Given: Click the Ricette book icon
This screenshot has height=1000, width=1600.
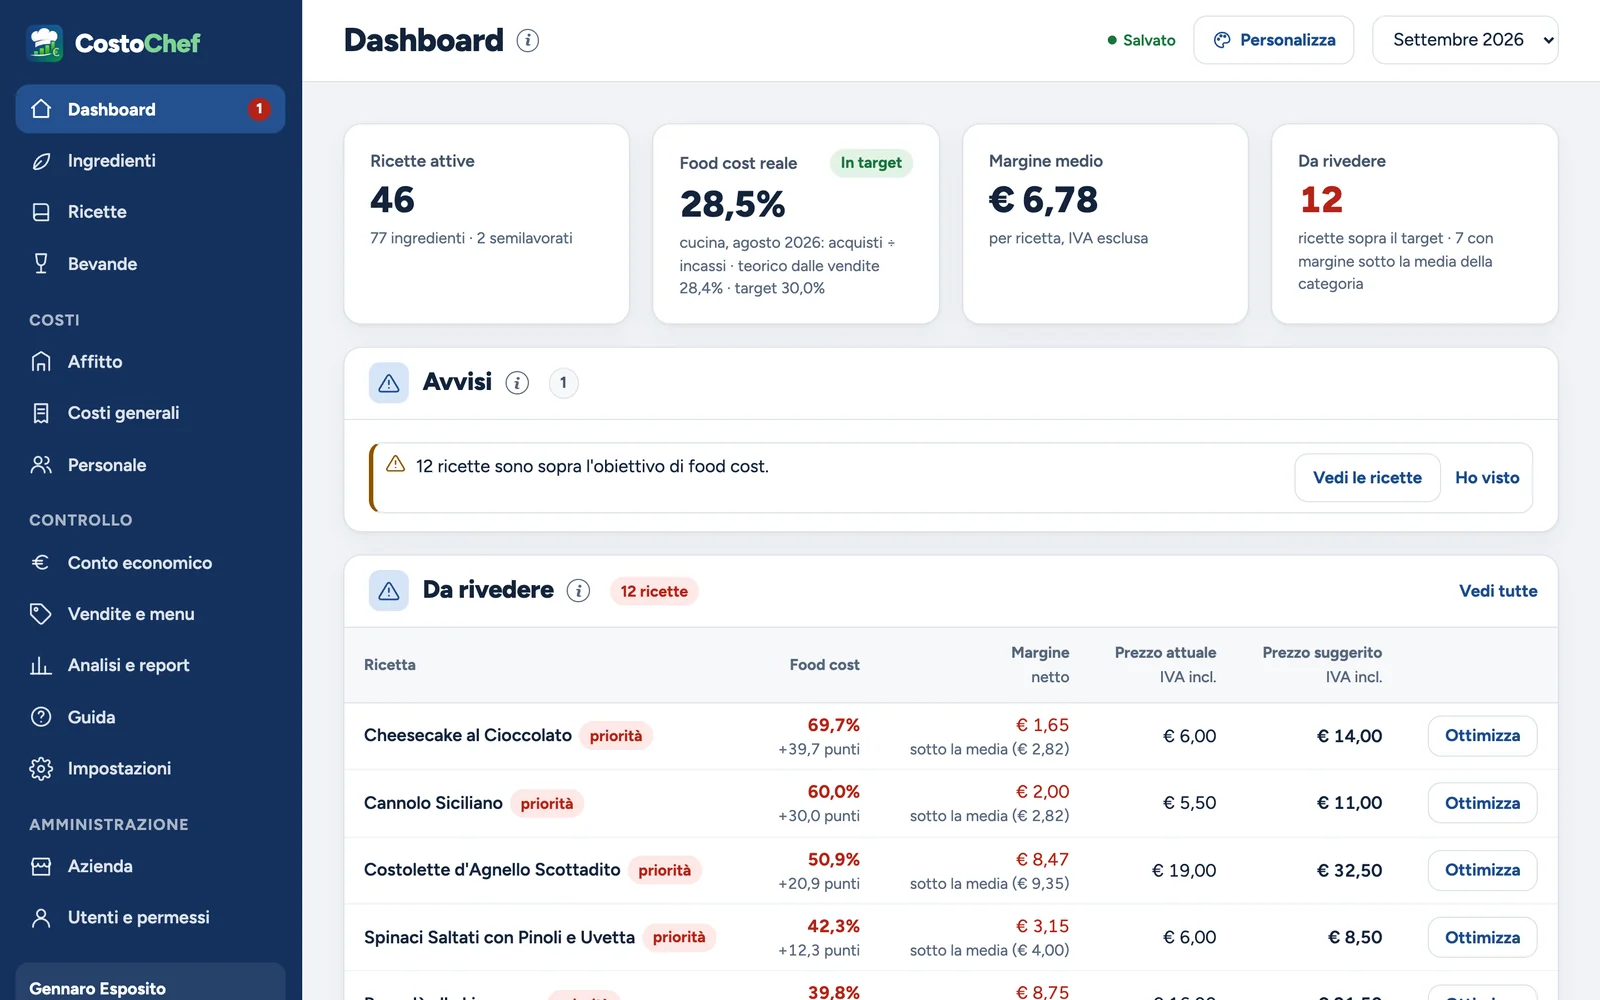Looking at the screenshot, I should [x=41, y=212].
